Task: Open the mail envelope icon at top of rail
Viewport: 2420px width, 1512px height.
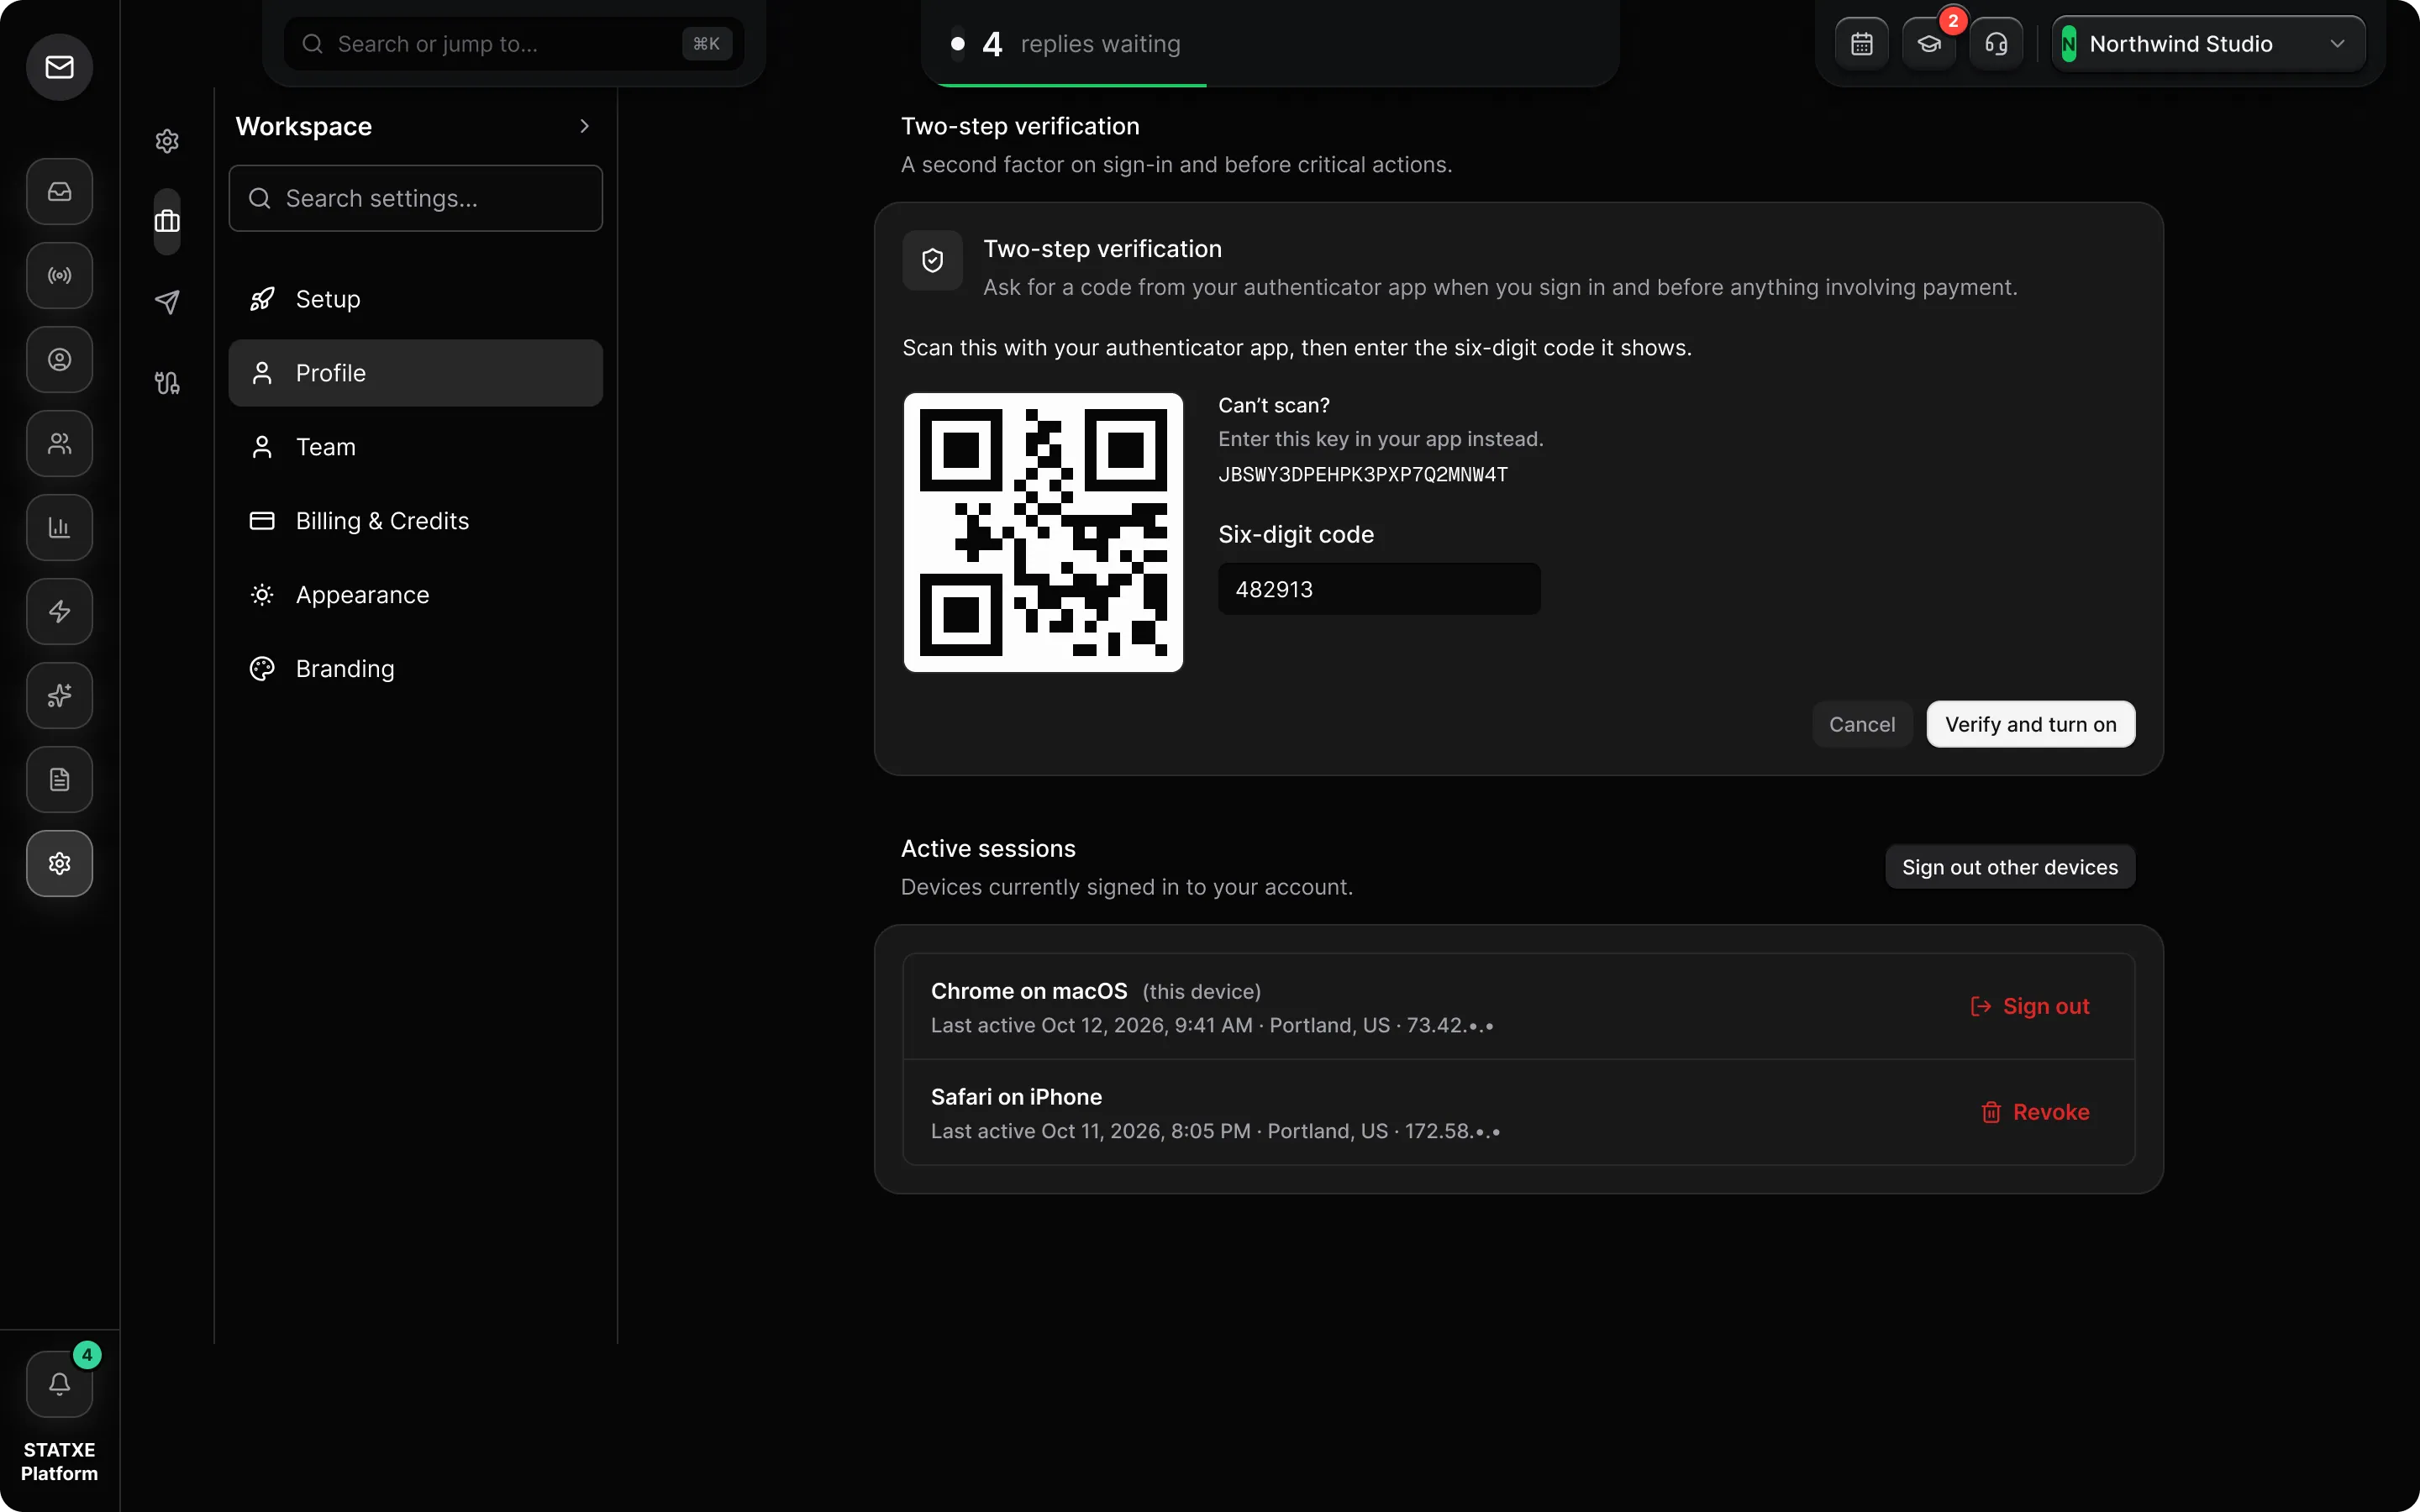Action: click(x=60, y=67)
